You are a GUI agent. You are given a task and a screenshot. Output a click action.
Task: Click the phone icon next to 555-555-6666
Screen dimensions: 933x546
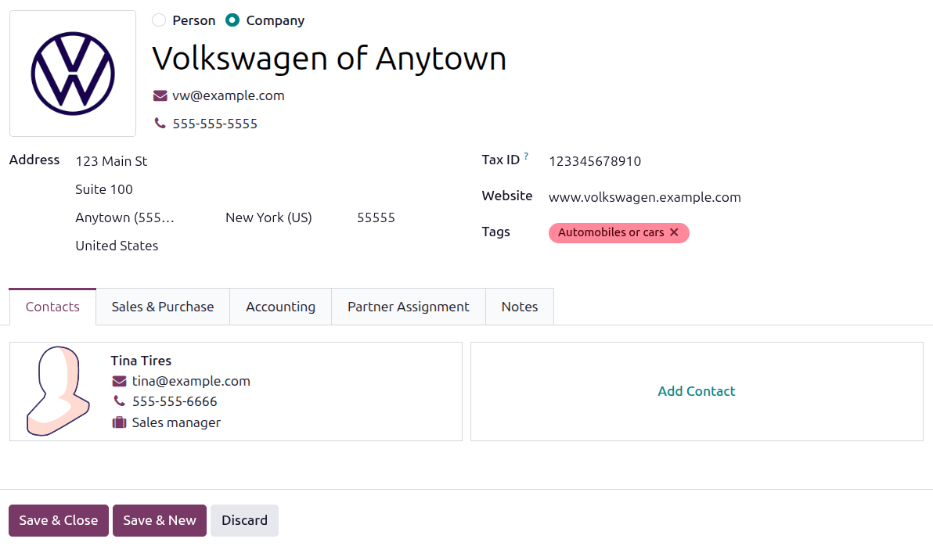pyautogui.click(x=120, y=402)
